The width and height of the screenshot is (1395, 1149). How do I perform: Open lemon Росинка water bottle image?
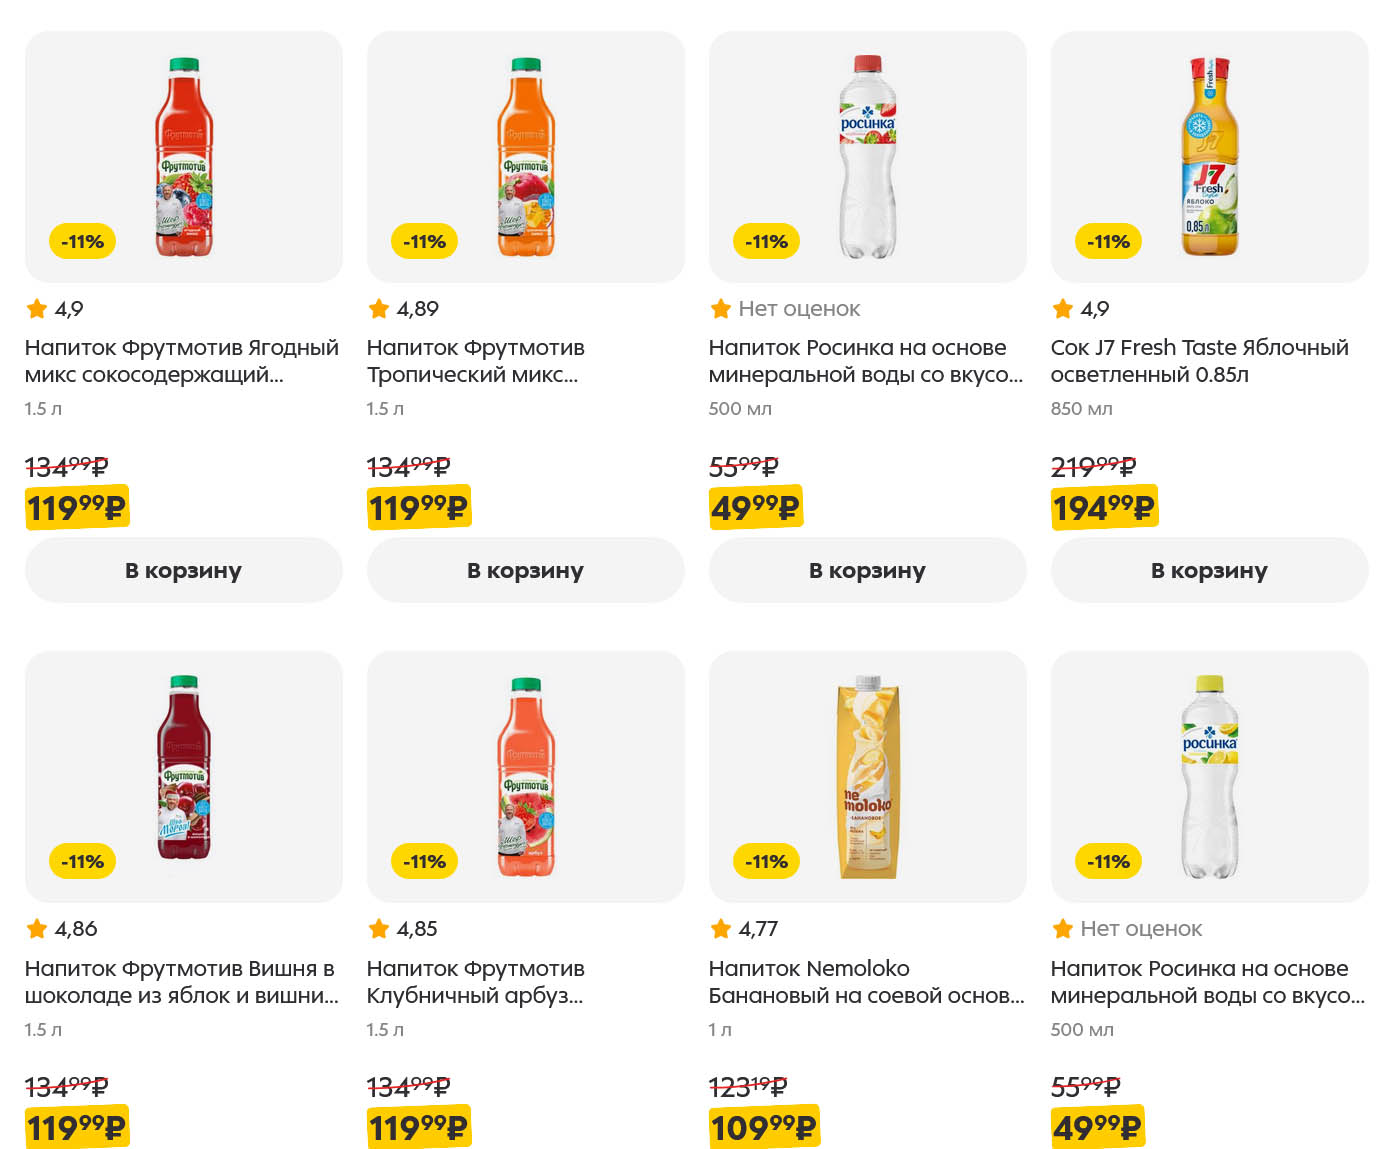[1210, 777]
